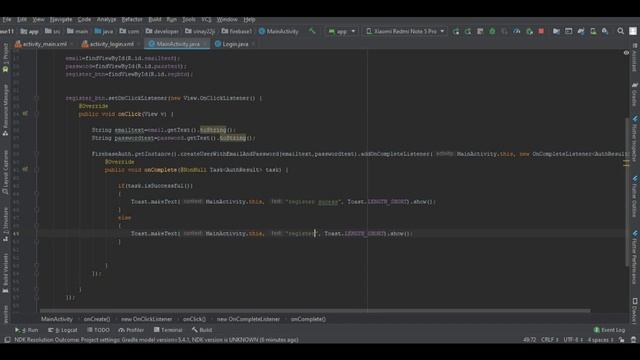Open the Event Log
Image resolution: width=640 pixels, height=360 pixels.
click(609, 330)
